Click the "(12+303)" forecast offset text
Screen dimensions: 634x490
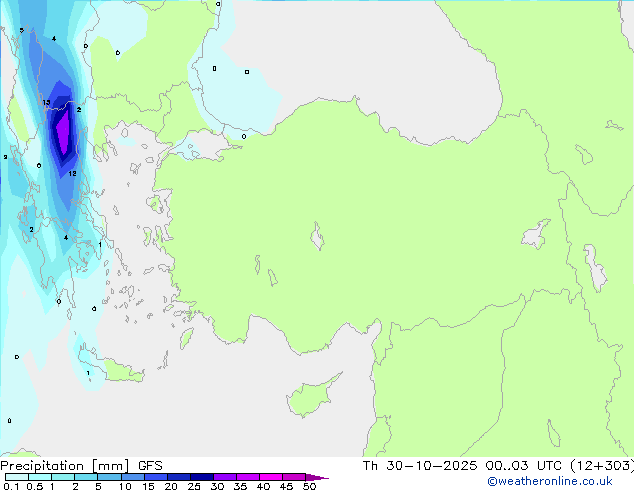click(602, 466)
